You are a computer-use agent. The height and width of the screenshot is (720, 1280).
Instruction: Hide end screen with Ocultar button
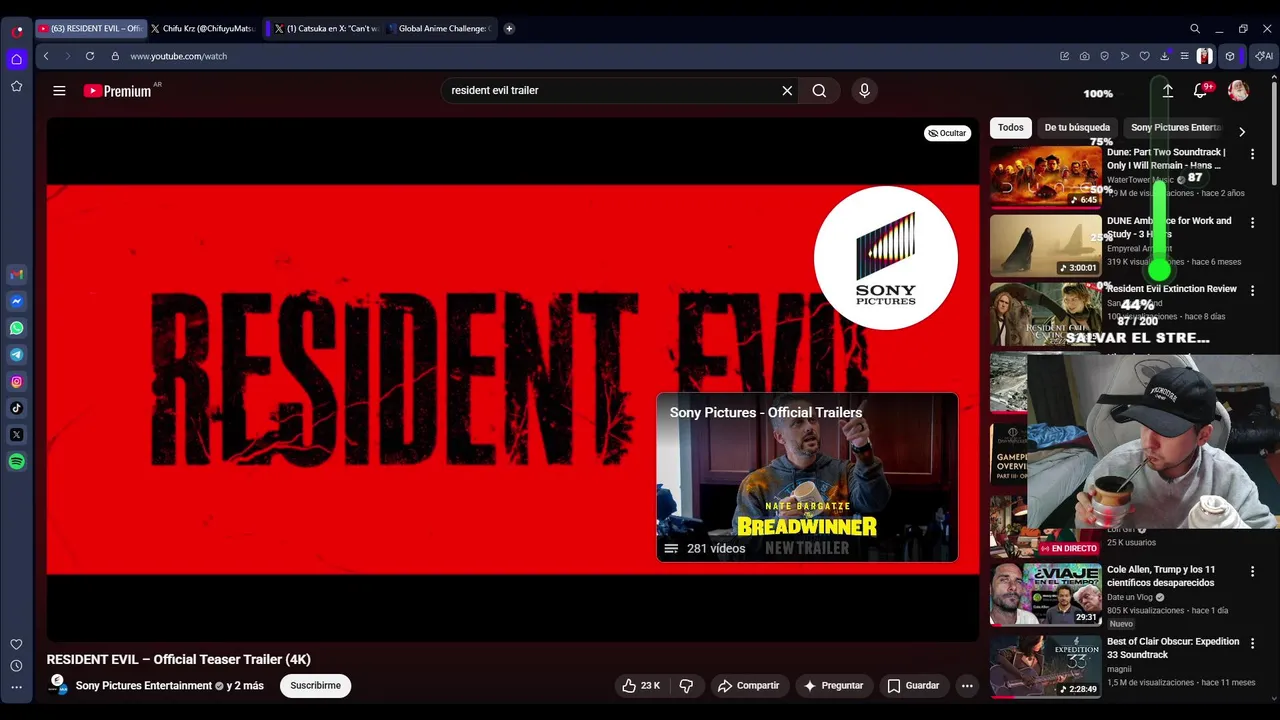[x=947, y=133]
